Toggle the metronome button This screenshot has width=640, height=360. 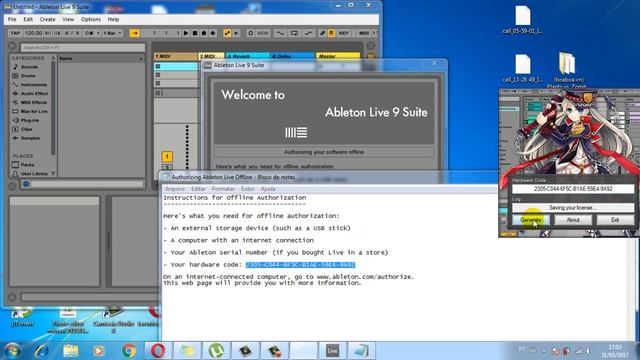point(89,33)
